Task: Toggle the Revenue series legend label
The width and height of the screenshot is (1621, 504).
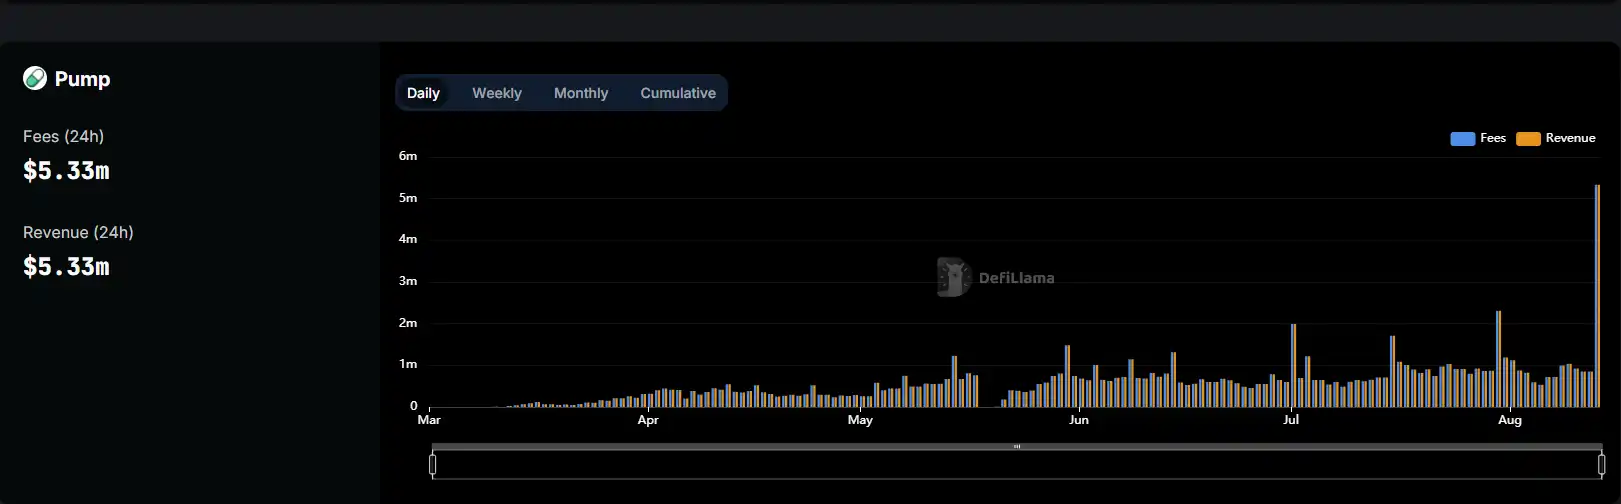Action: tap(1570, 138)
